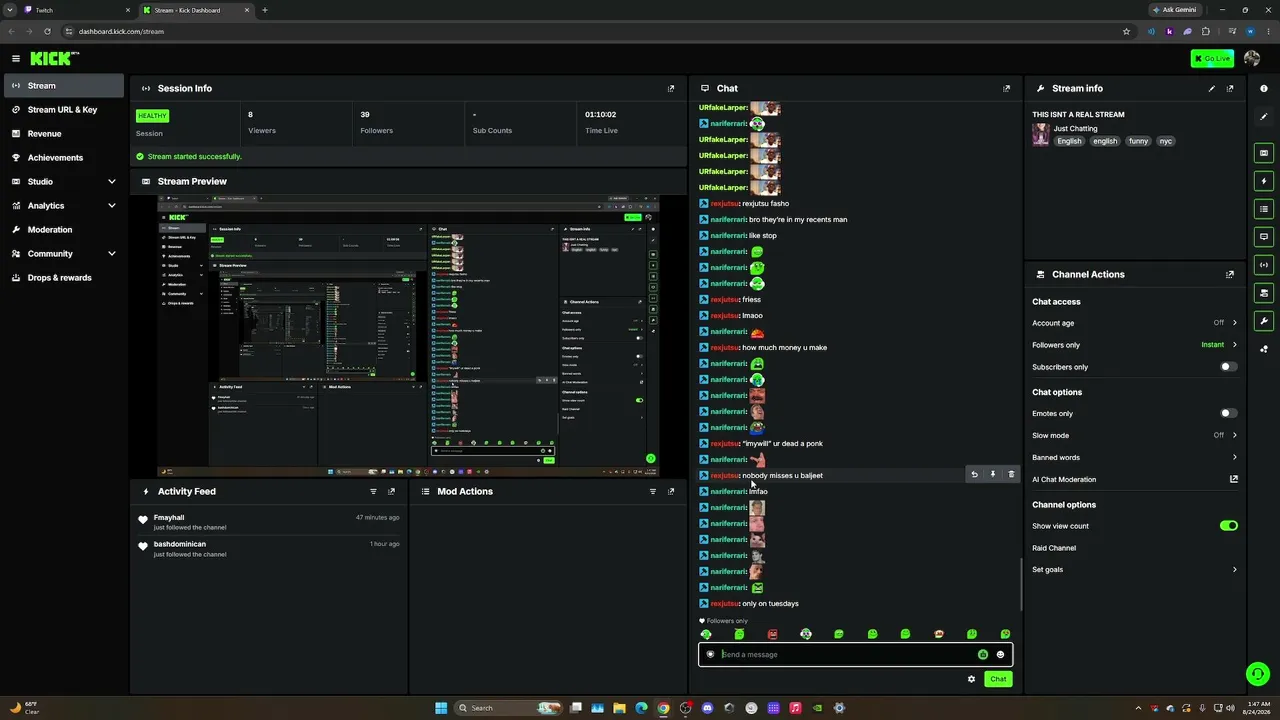
Task: Pop out the Activity Feed panel
Action: [x=391, y=491]
